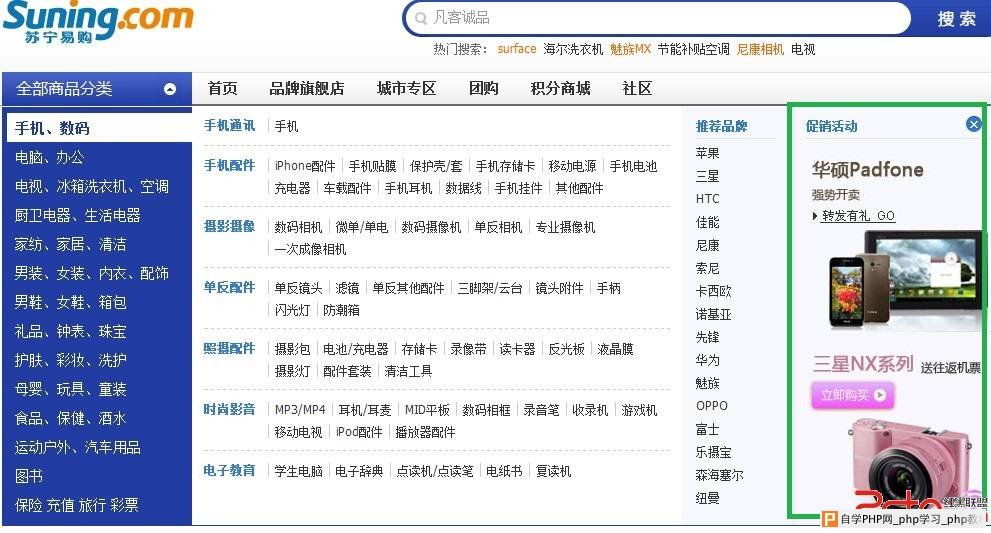Click the Suning.com logo
Screen dimensions: 991x533
click(x=98, y=21)
